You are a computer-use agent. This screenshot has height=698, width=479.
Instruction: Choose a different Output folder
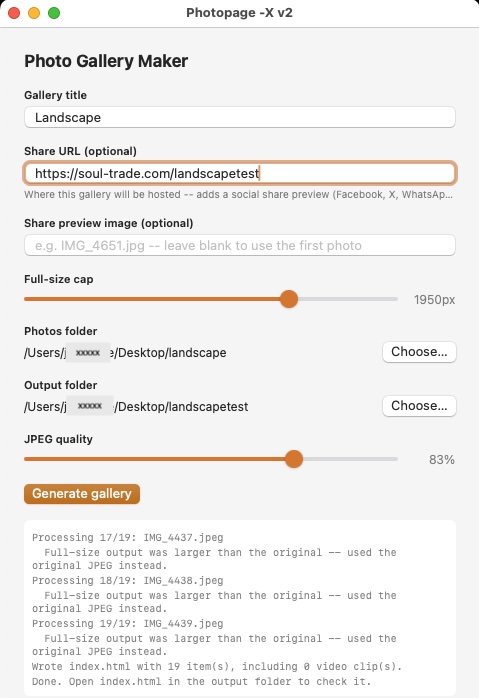point(419,406)
